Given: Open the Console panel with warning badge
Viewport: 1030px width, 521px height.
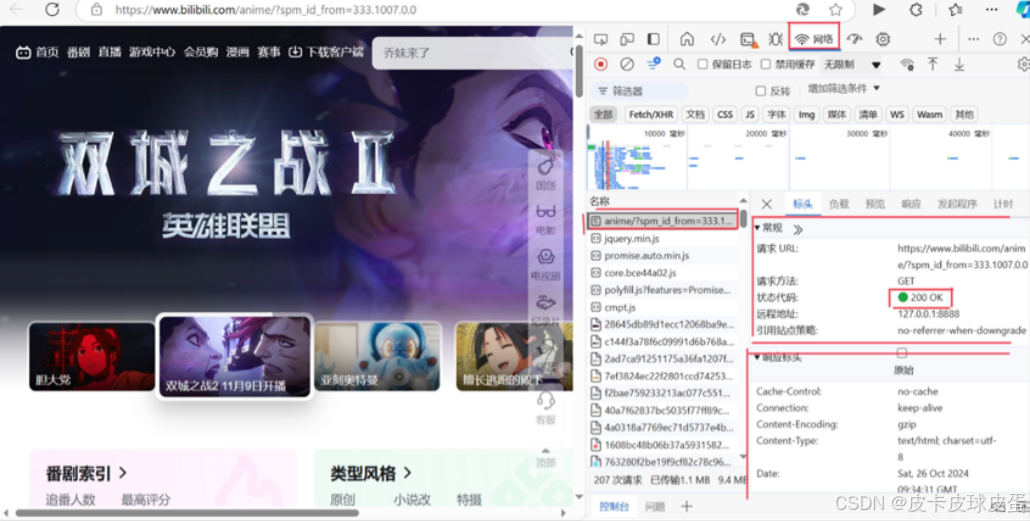Looking at the screenshot, I should (749, 40).
